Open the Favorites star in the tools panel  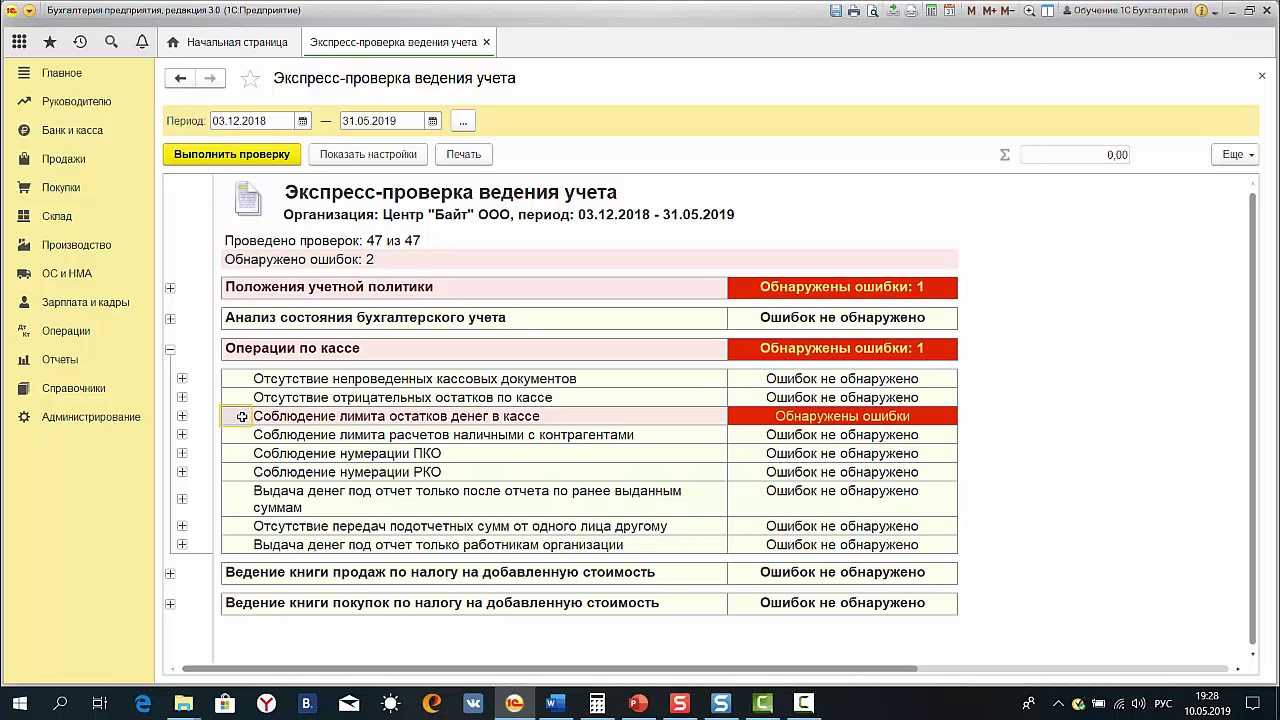coord(50,42)
